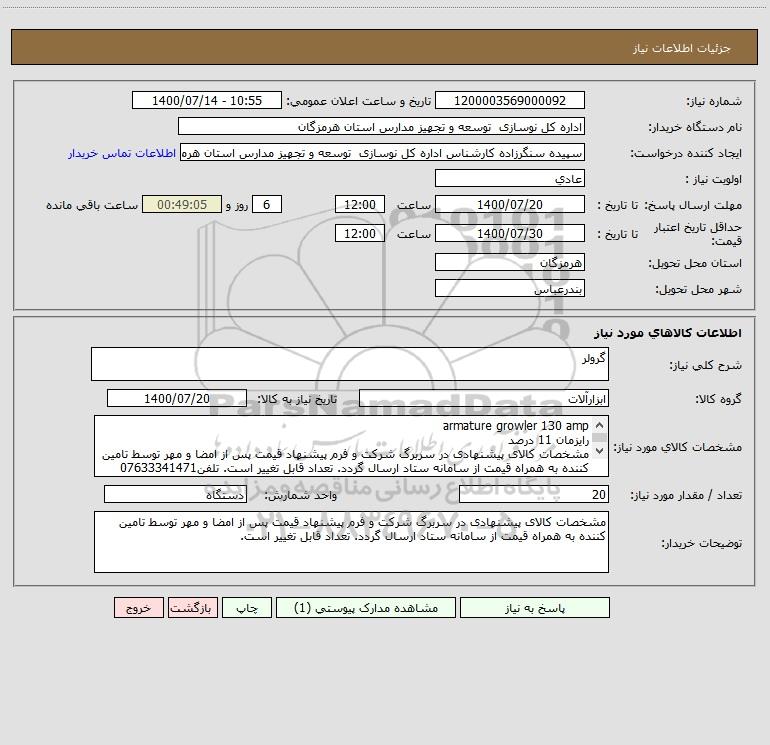The height and width of the screenshot is (745, 770).
Task: Open اطلاعات تماس خریدار link
Action: pyautogui.click(x=122, y=153)
